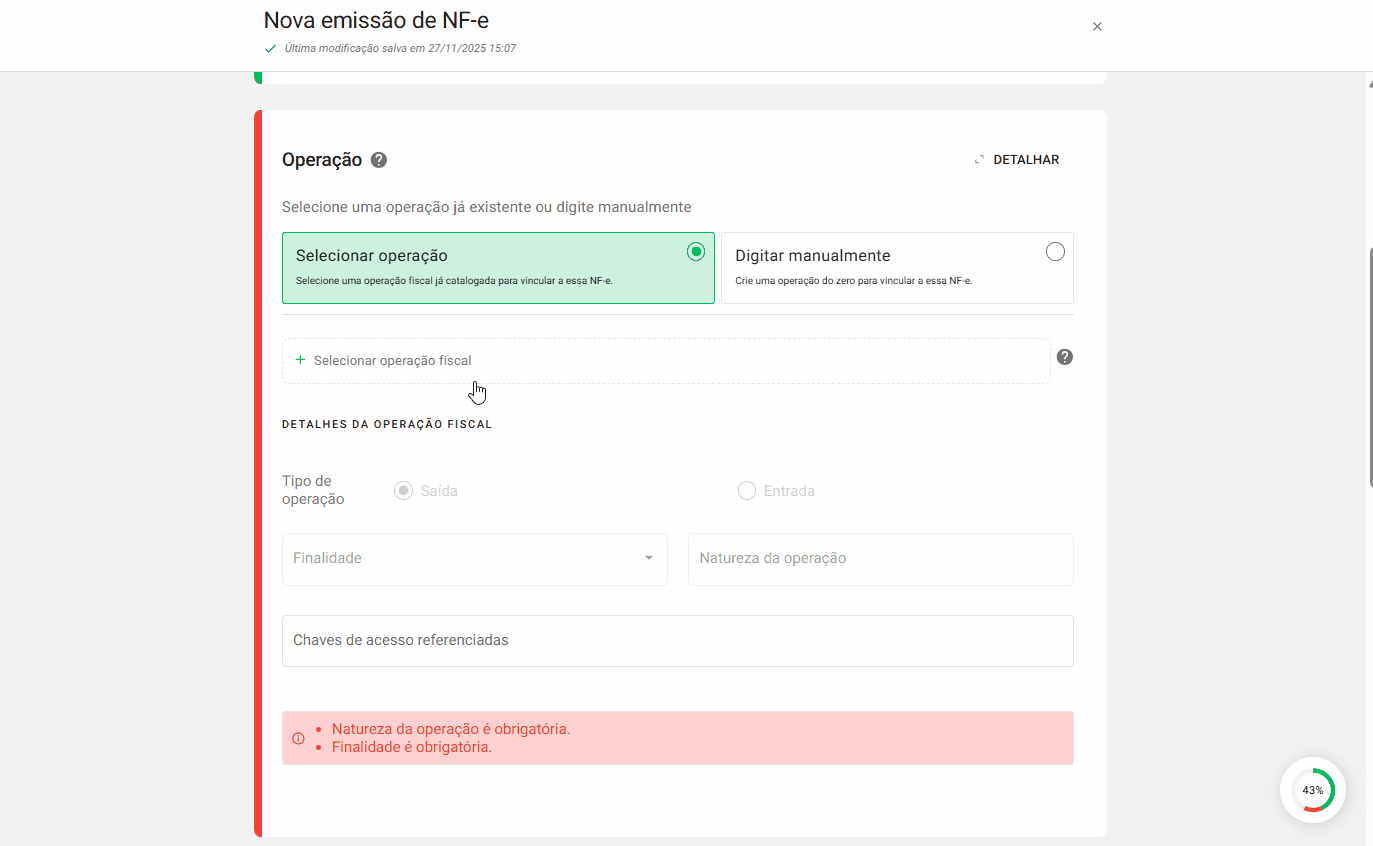Open the 43% completion progress circle
The width and height of the screenshot is (1373, 846).
(1313, 790)
